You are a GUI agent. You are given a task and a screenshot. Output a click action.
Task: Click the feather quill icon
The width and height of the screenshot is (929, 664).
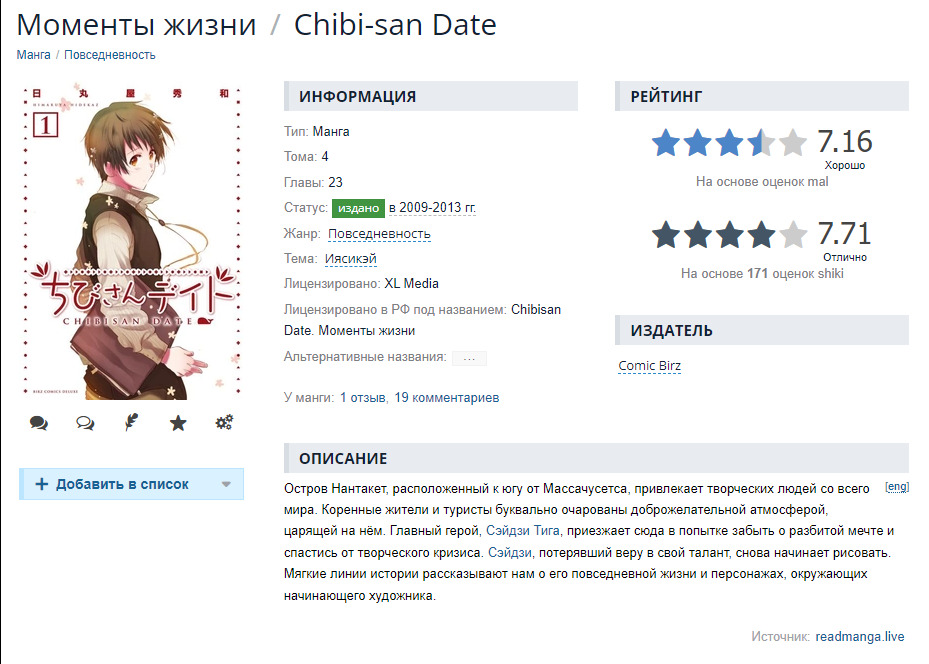pos(131,423)
